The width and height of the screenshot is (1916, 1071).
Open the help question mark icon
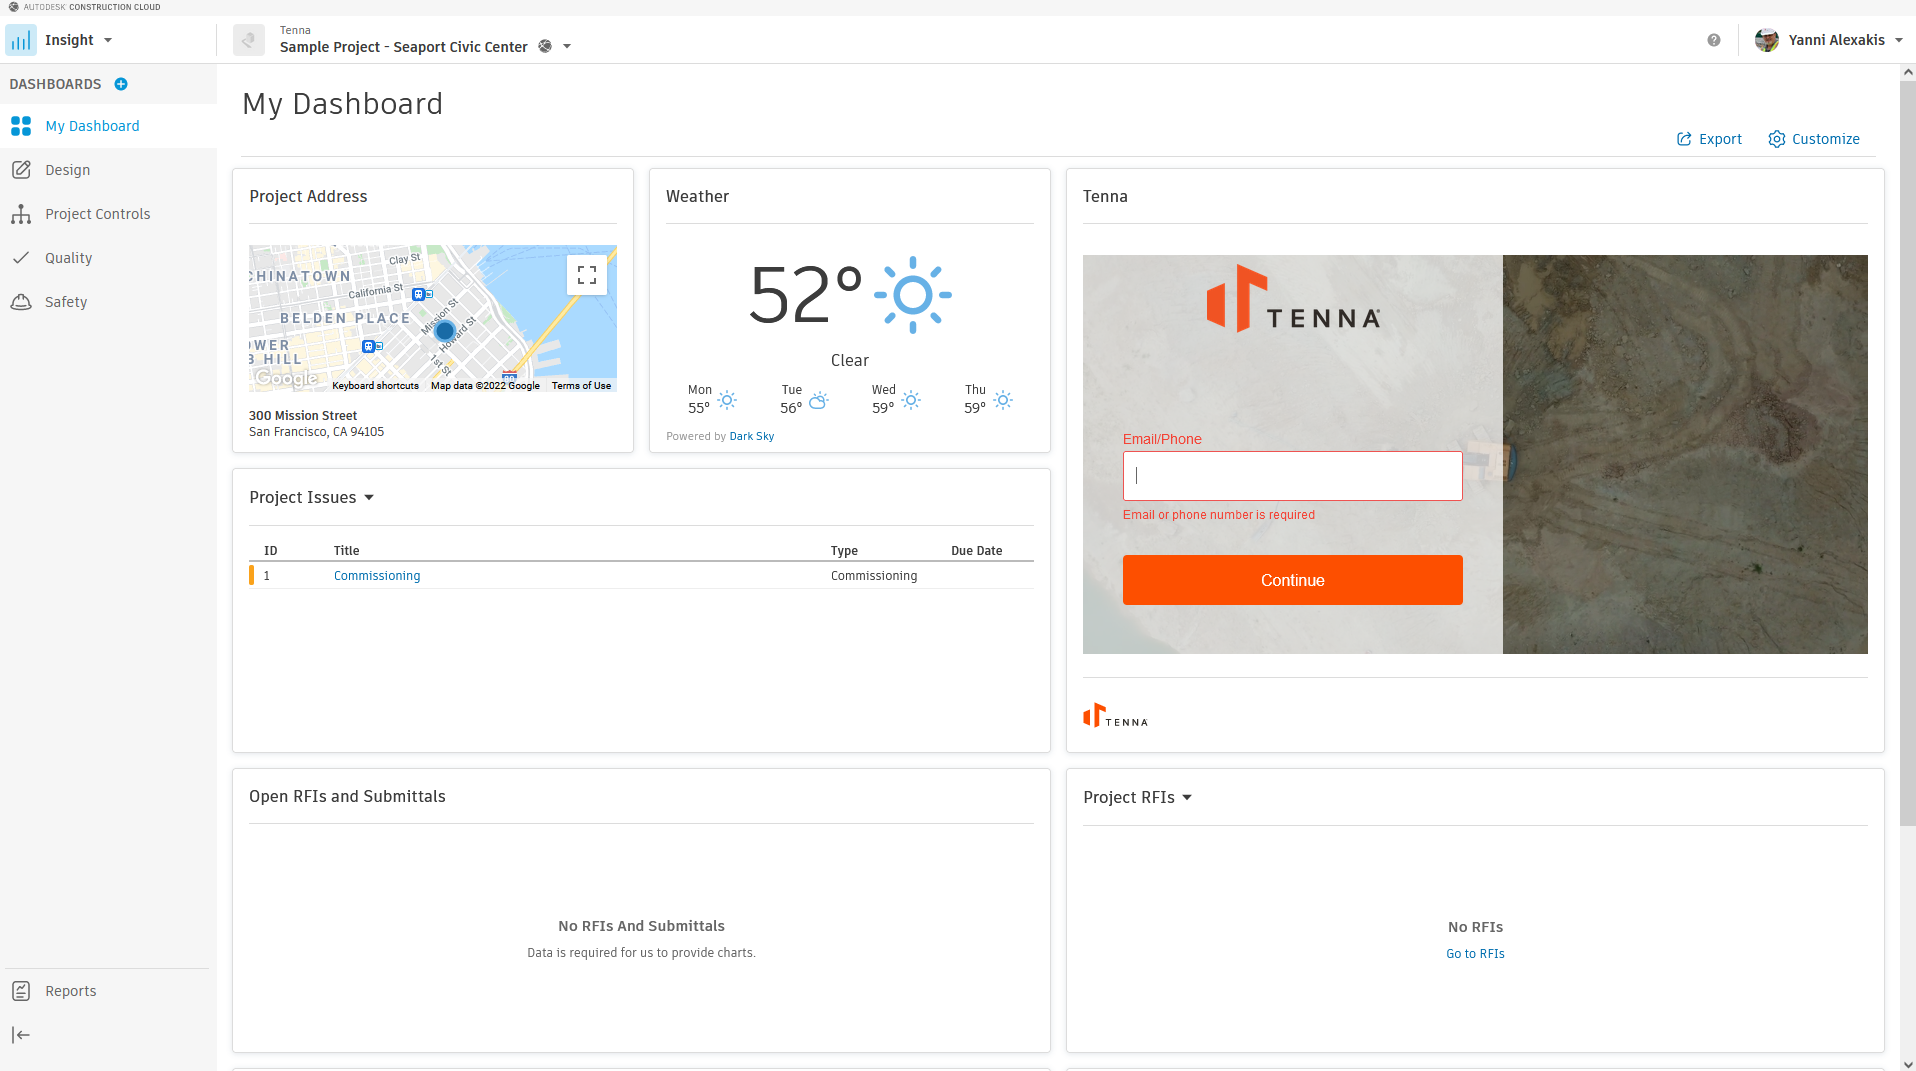tap(1714, 40)
